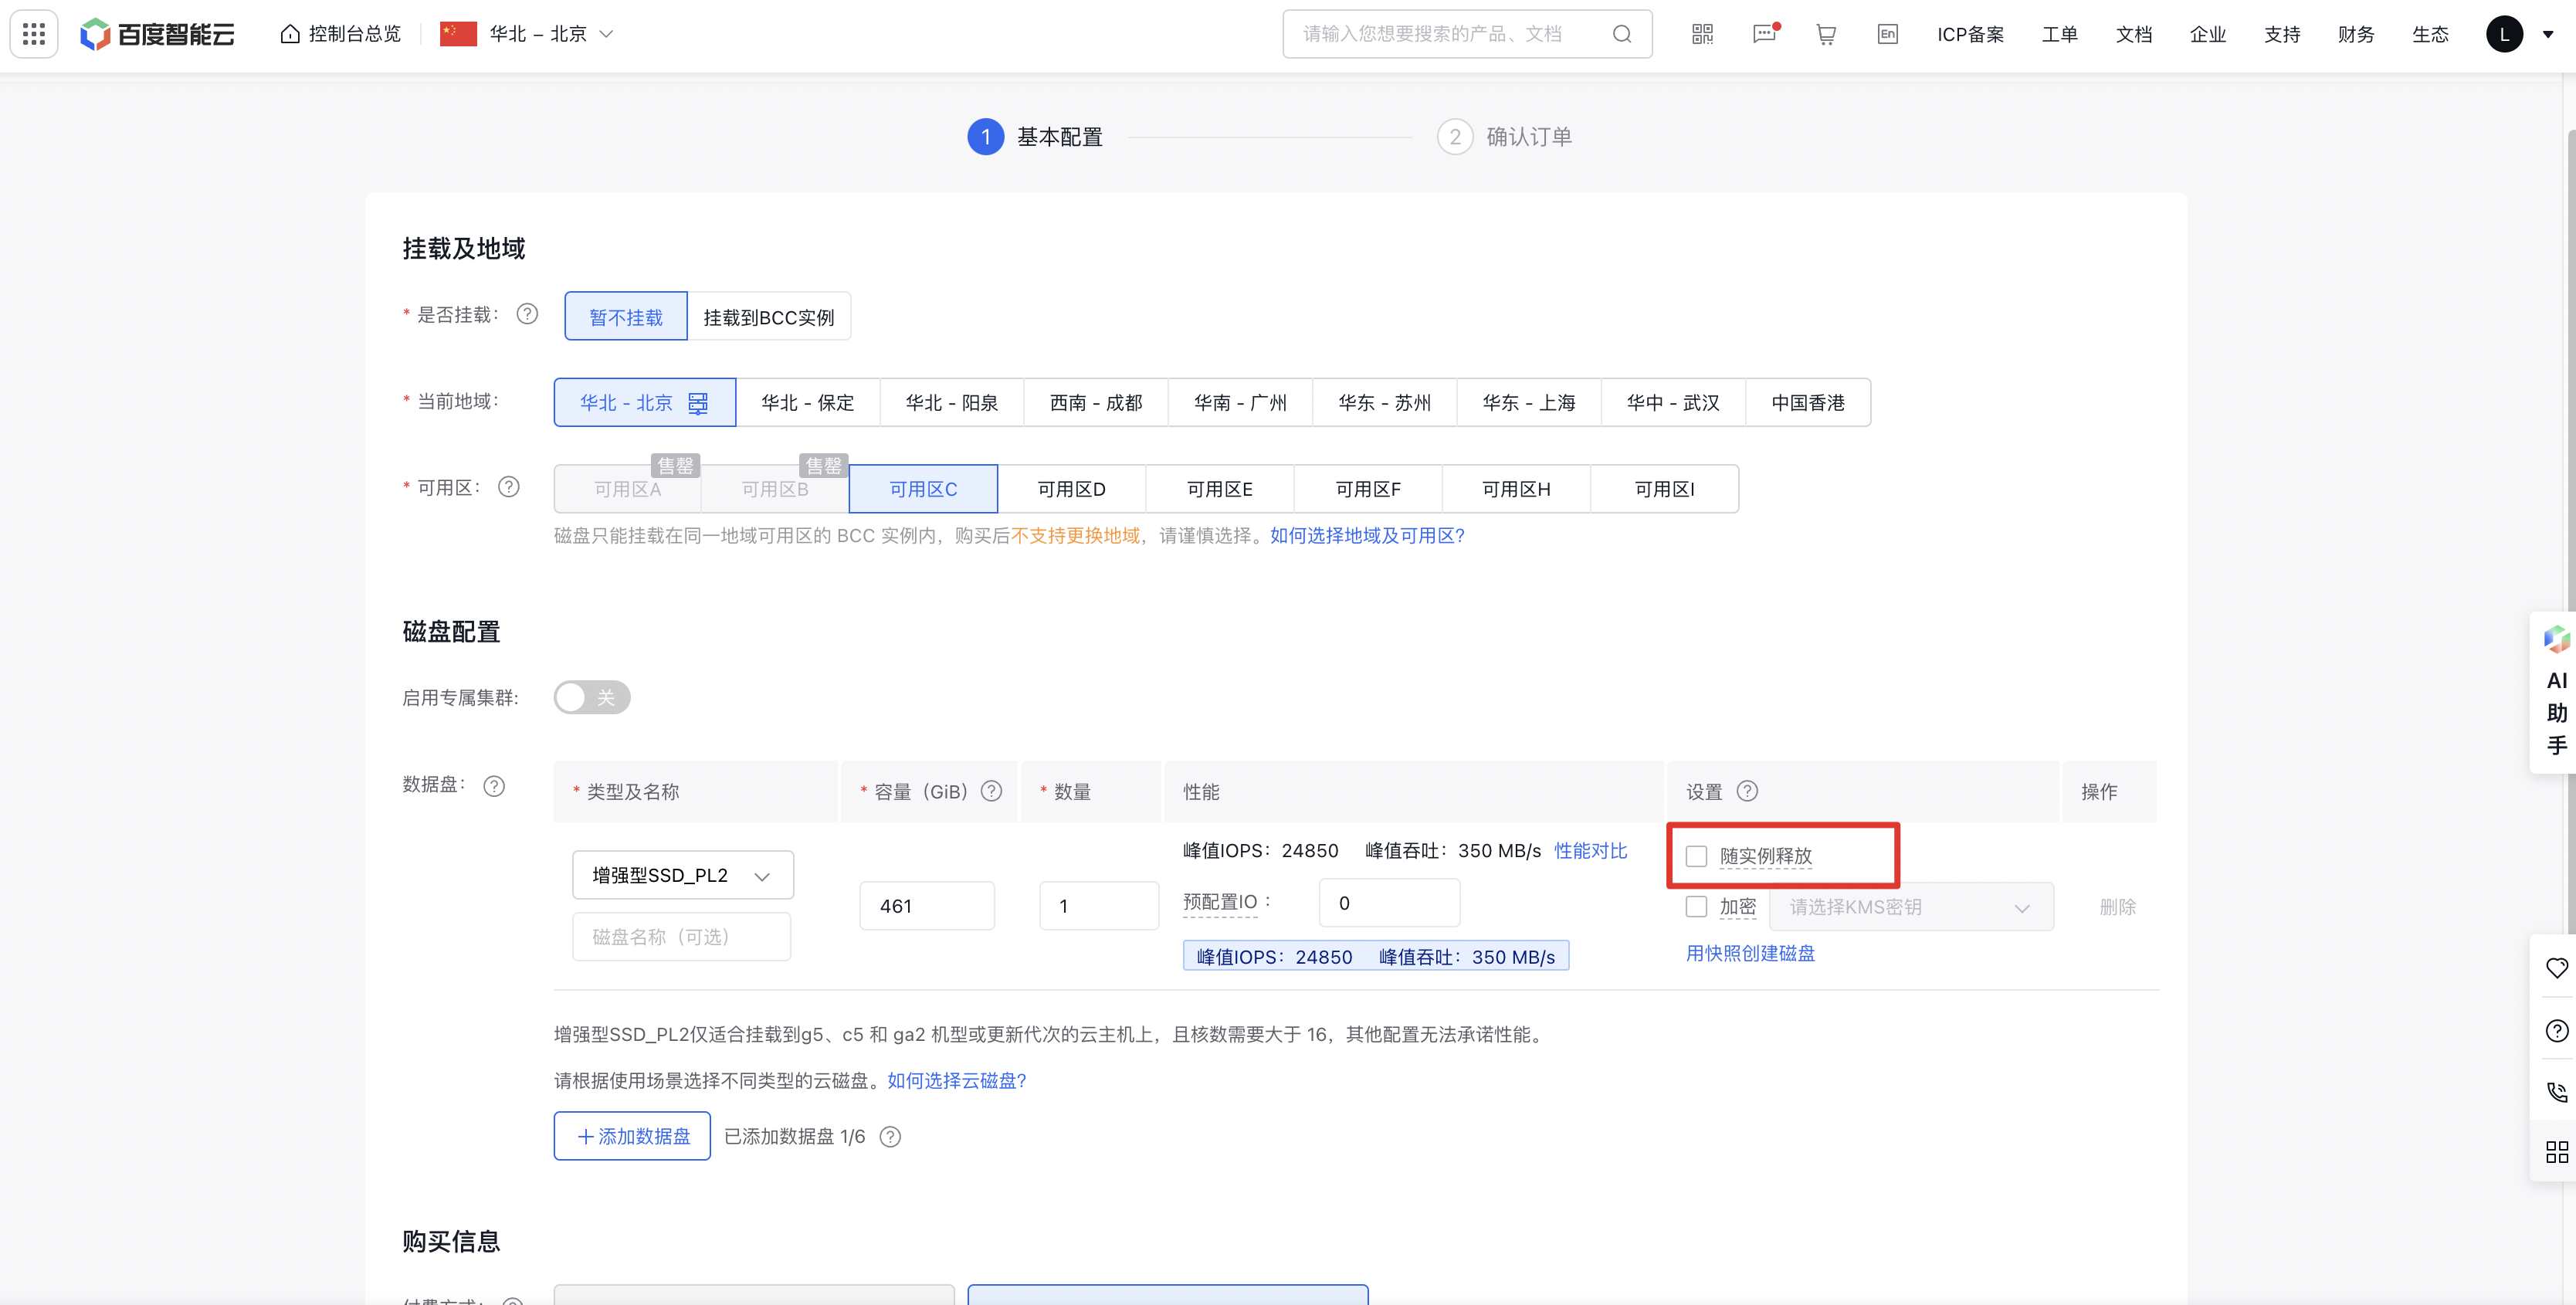Toggle the 启用专属集群 switch
The height and width of the screenshot is (1305, 2576).
(592, 697)
